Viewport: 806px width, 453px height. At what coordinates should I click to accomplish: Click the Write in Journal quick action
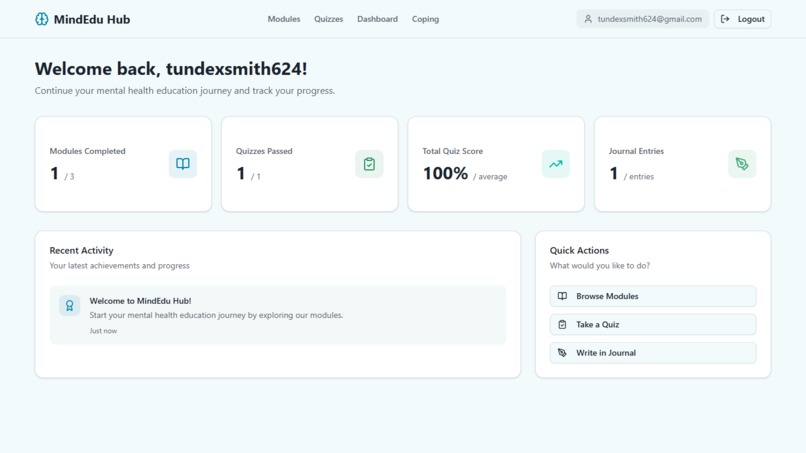pyautogui.click(x=653, y=353)
